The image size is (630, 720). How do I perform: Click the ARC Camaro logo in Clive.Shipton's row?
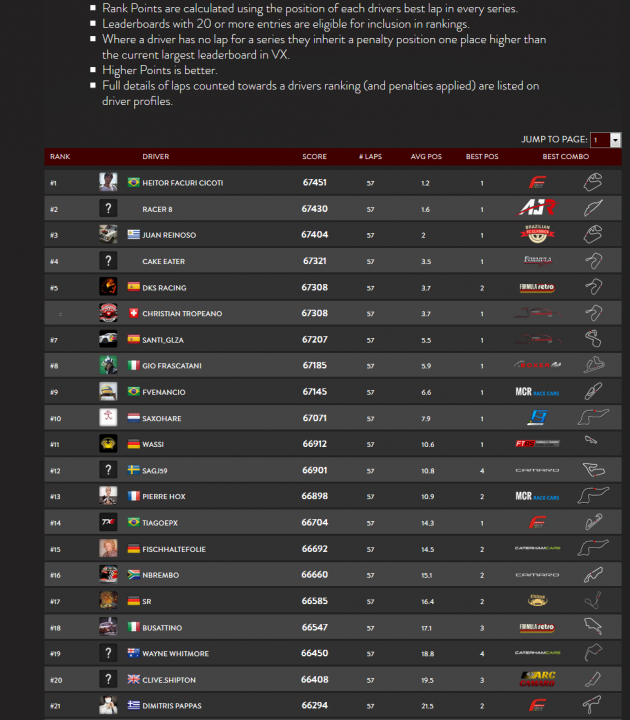(x=537, y=680)
